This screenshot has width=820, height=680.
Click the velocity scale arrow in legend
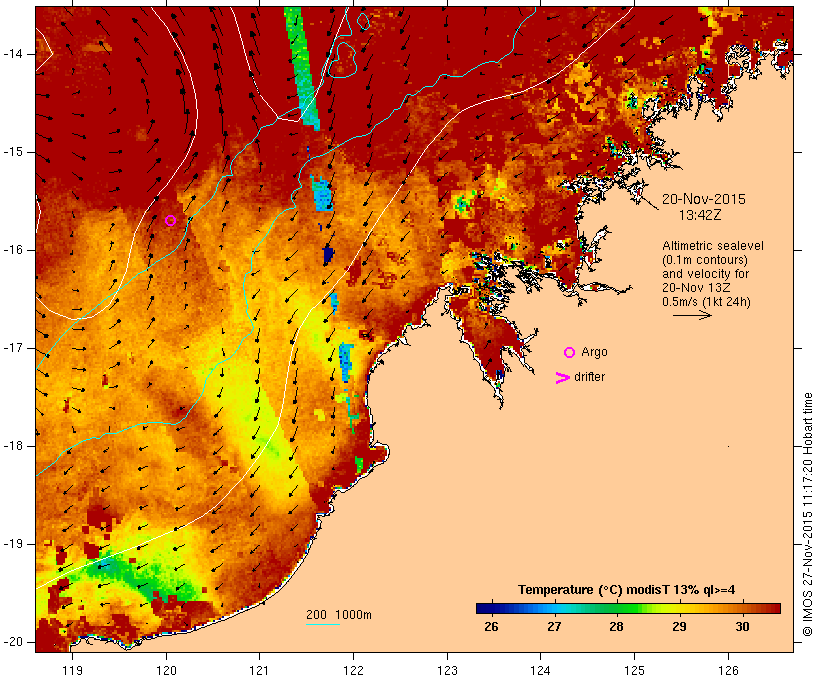tap(692, 315)
